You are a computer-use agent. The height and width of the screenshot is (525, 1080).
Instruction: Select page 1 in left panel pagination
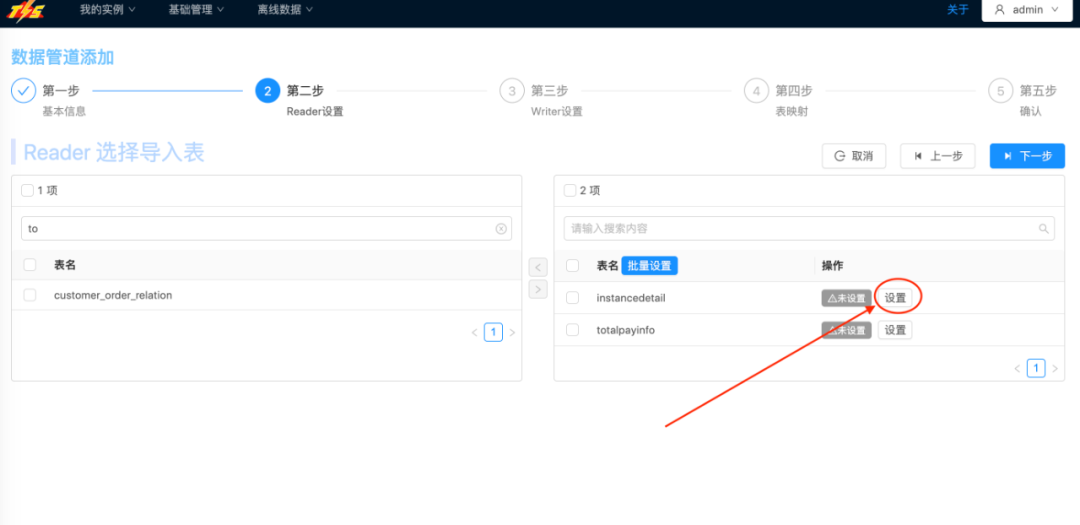493,333
